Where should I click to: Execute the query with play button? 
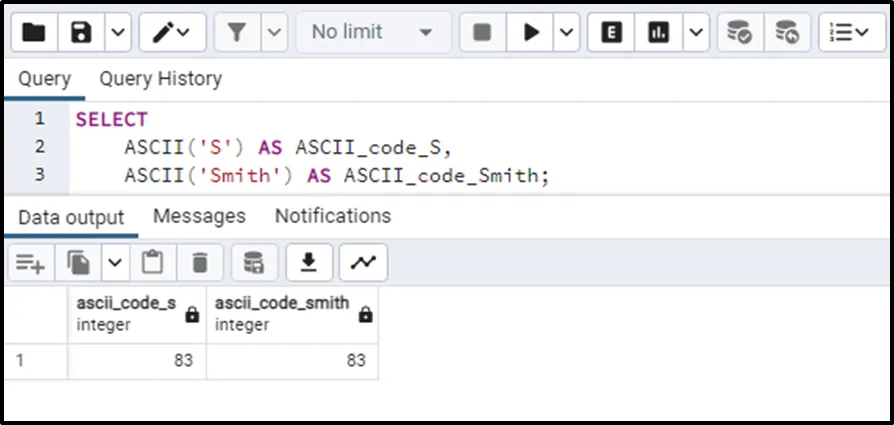tap(530, 33)
